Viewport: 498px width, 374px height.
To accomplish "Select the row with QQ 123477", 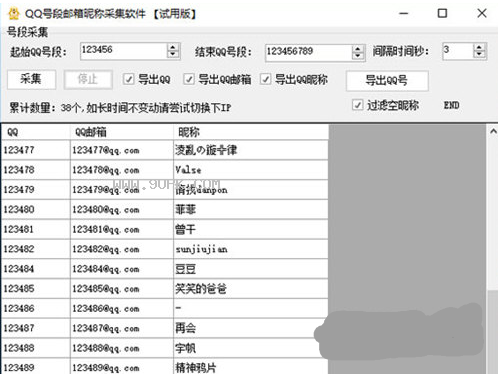I will pyautogui.click(x=165, y=150).
